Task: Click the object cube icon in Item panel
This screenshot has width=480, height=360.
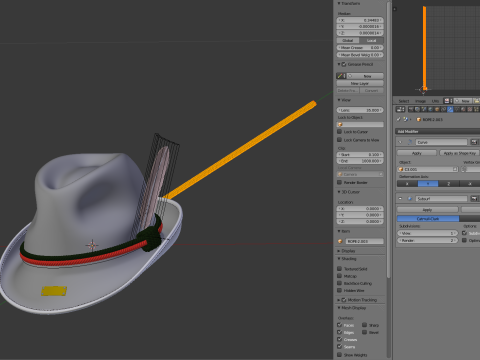Action: pyautogui.click(x=340, y=241)
